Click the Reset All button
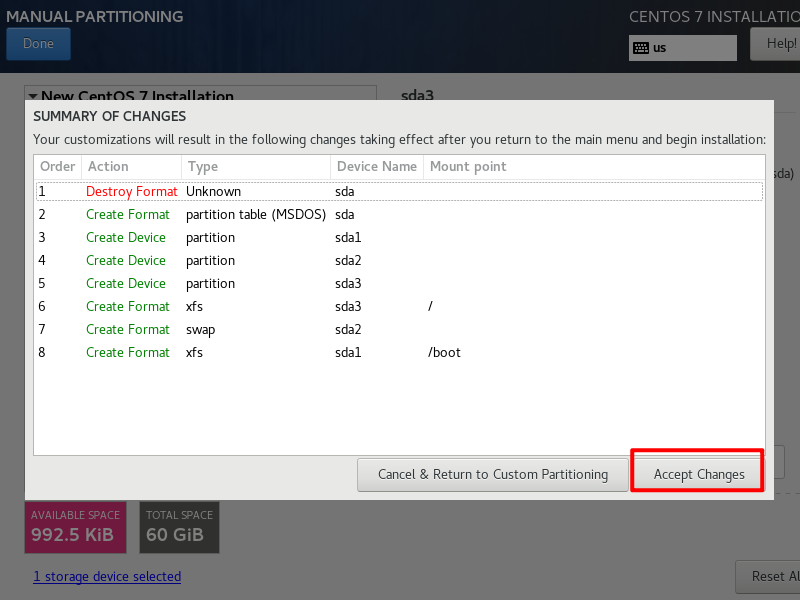This screenshot has width=800, height=600. click(768, 577)
